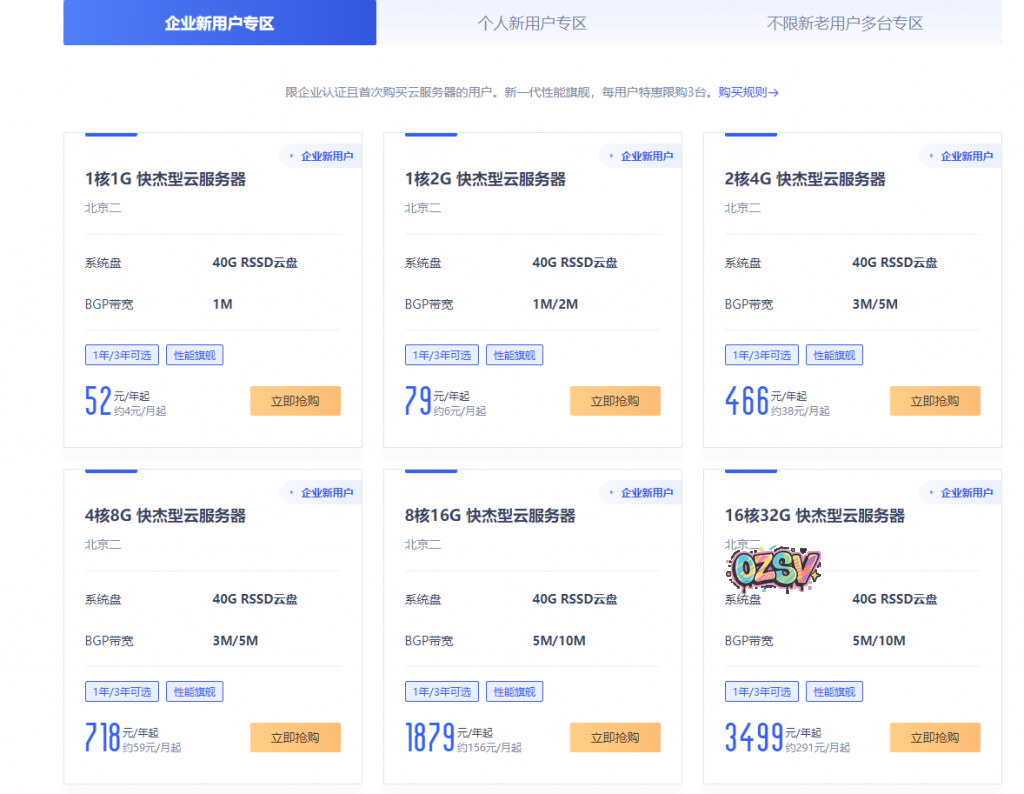Click 立即抢购 for 16核32G server

coord(935,738)
